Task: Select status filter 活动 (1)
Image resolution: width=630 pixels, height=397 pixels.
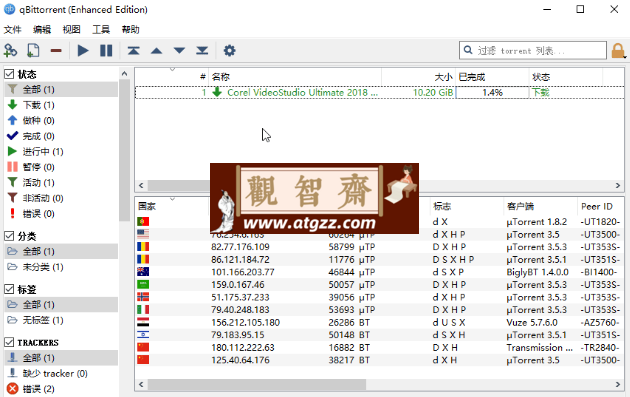Action: pos(61,182)
